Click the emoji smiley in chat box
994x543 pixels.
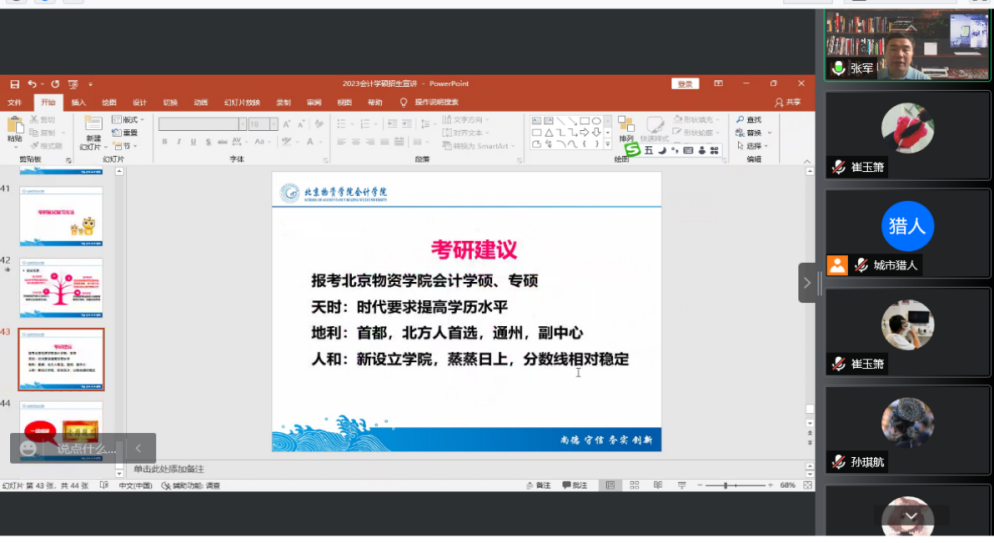point(28,448)
